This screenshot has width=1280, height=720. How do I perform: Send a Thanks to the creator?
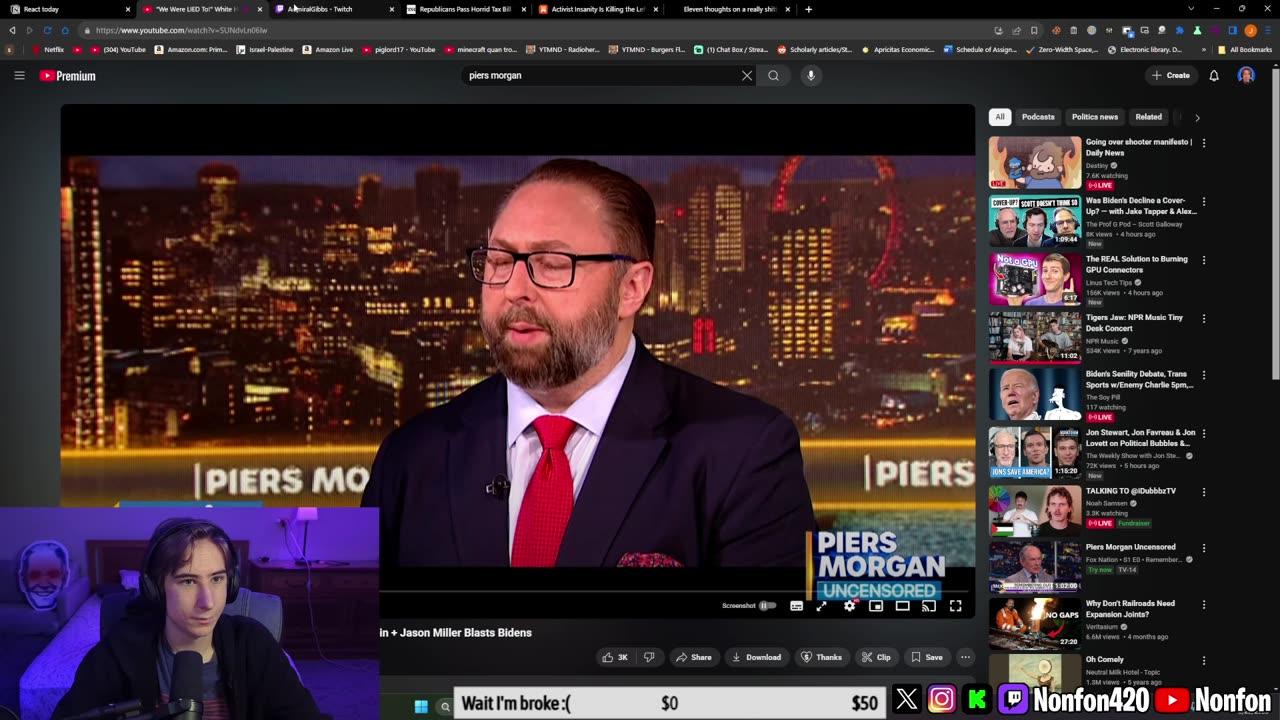point(822,657)
